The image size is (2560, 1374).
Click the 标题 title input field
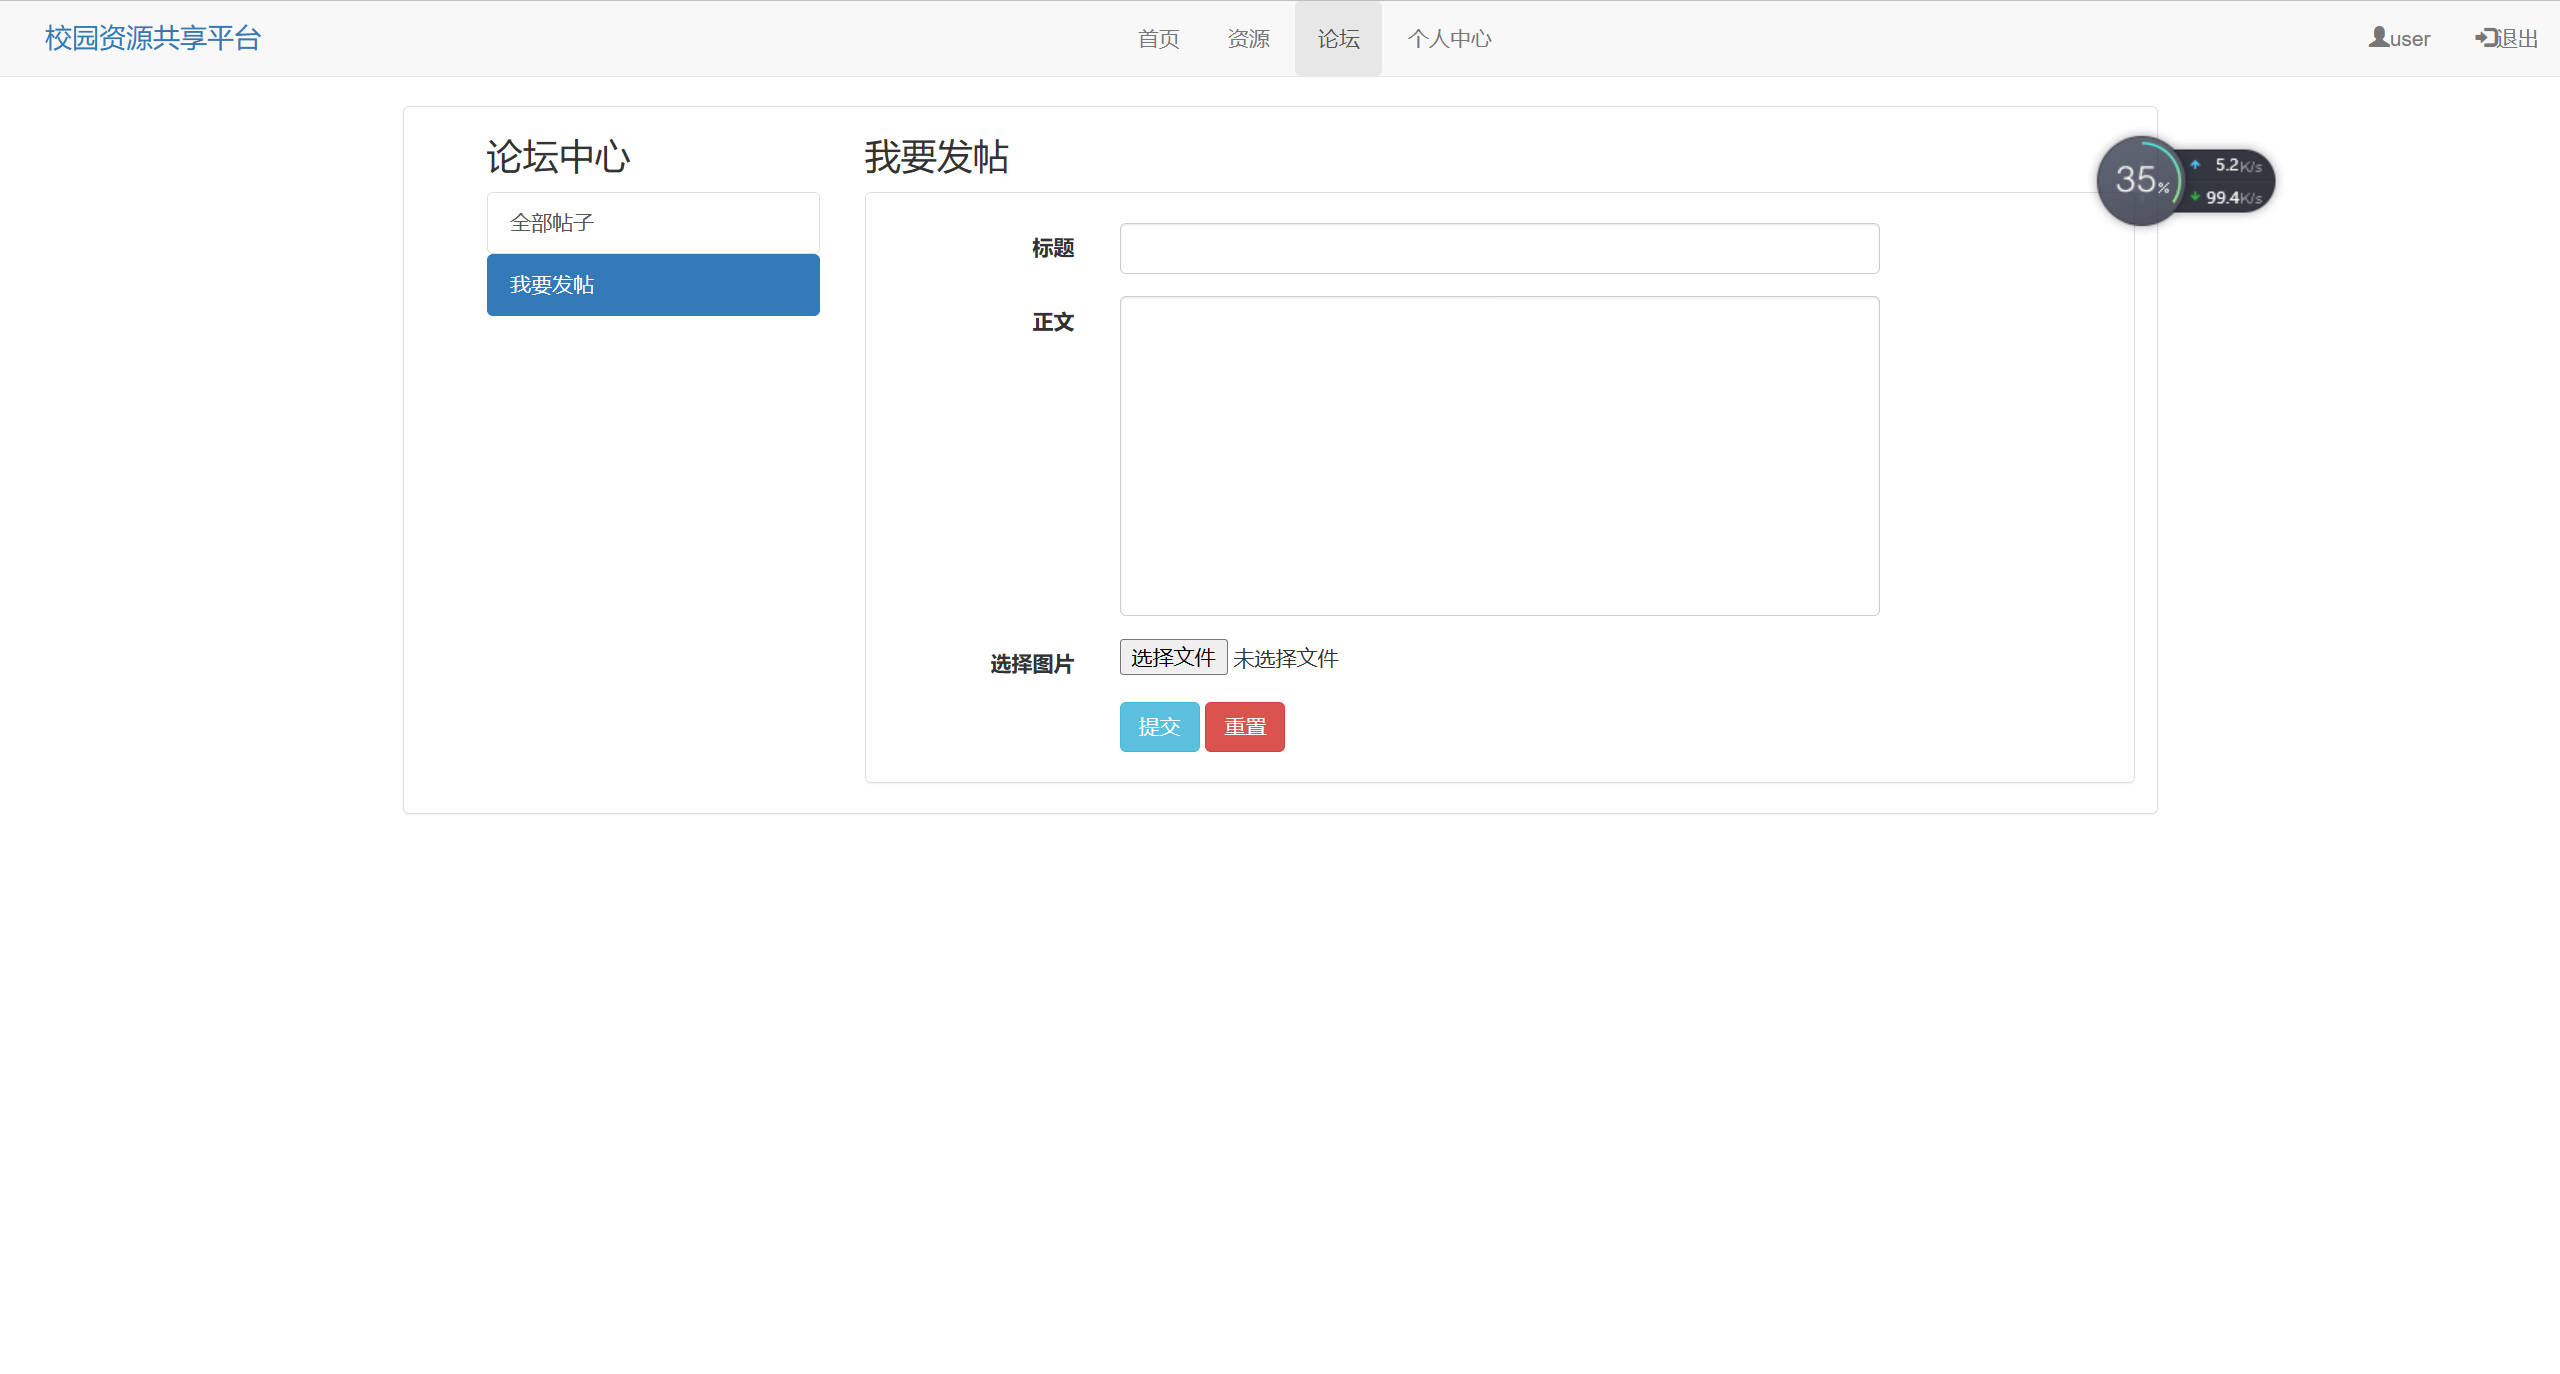pyautogui.click(x=1498, y=248)
